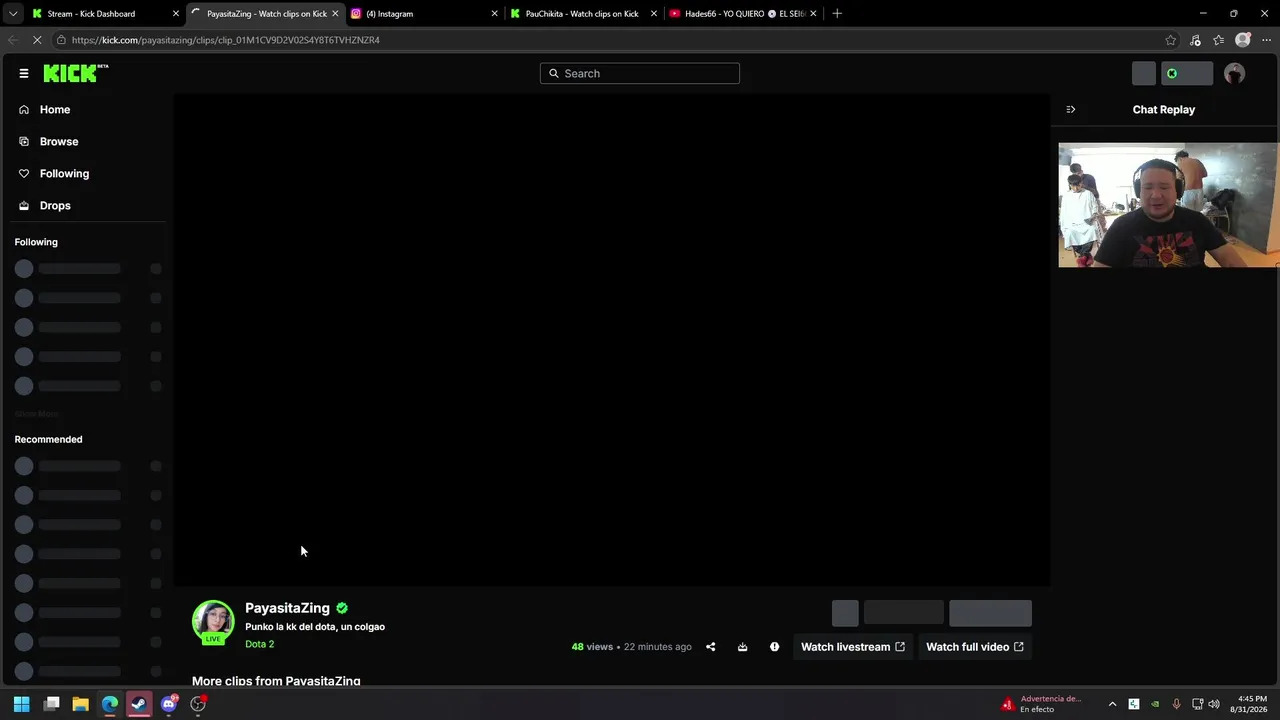The height and width of the screenshot is (720, 1280).
Task: Click the address bar URL
Action: (x=226, y=40)
